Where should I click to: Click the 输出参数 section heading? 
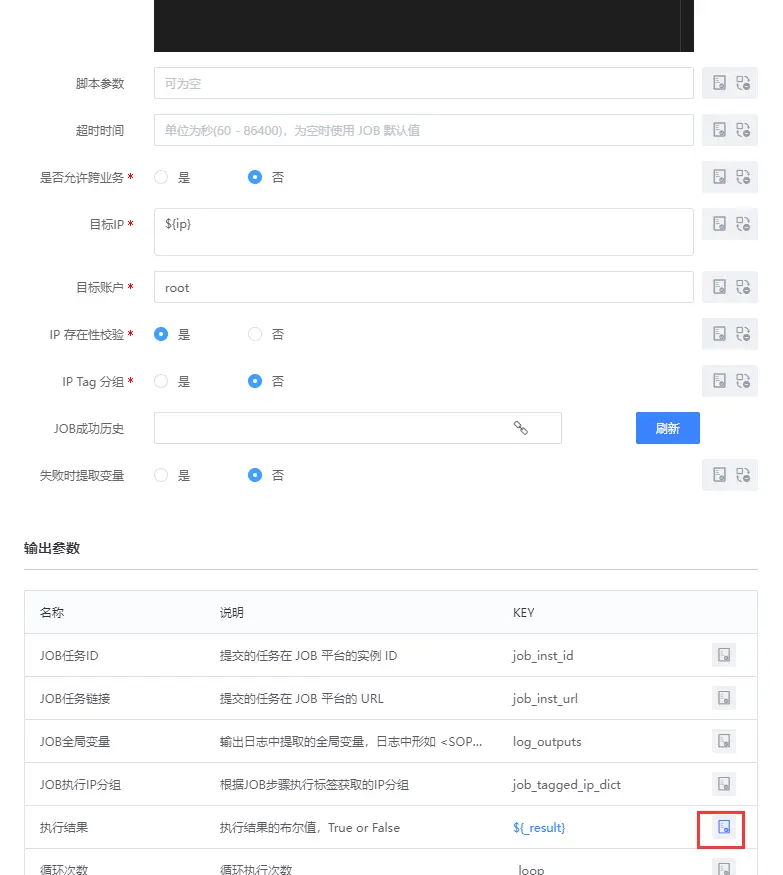pos(52,548)
